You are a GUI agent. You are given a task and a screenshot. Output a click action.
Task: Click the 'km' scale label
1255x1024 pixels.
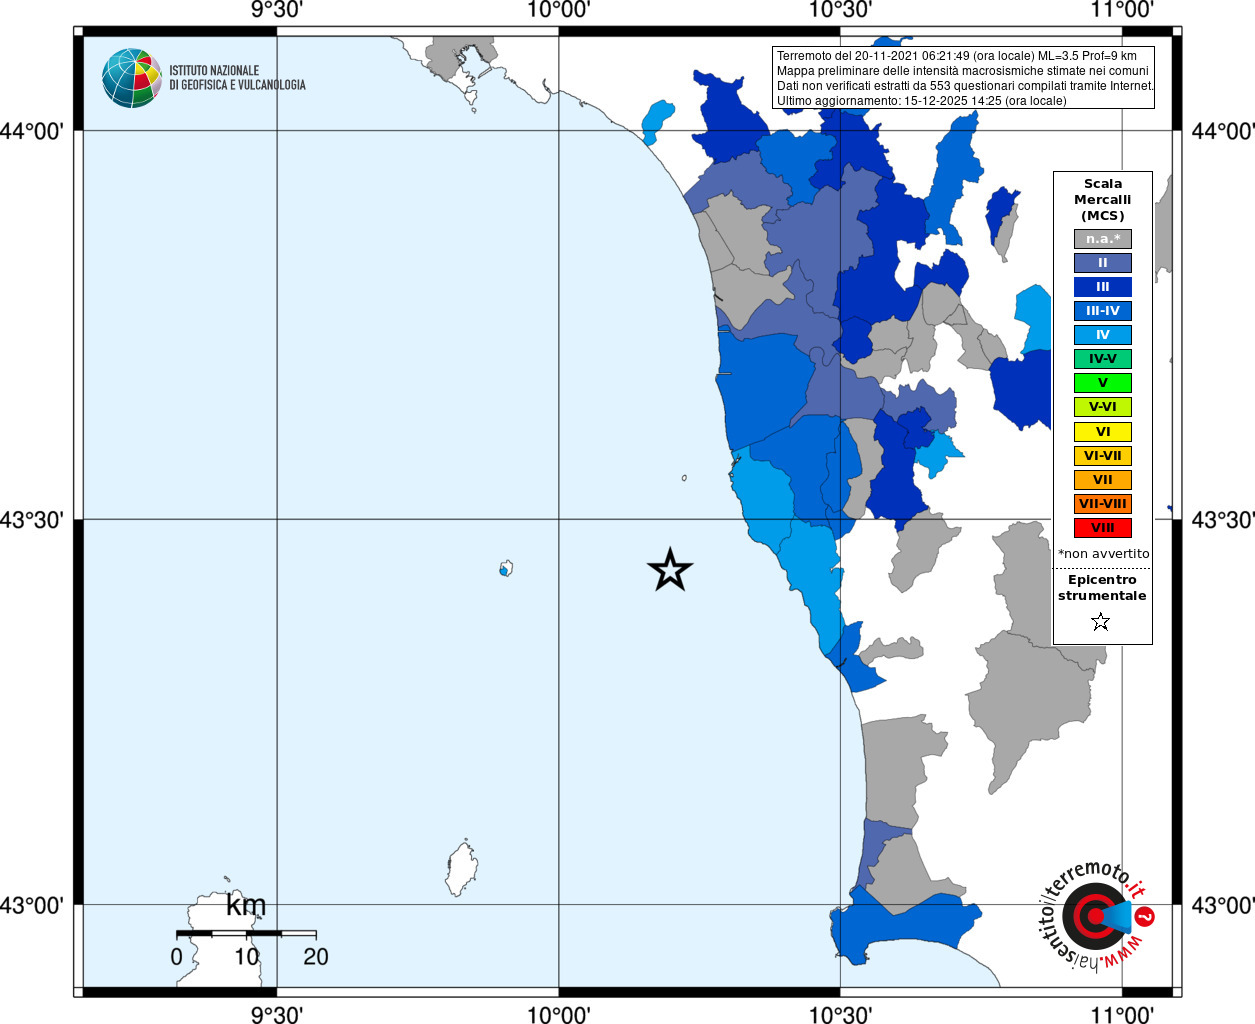point(246,905)
